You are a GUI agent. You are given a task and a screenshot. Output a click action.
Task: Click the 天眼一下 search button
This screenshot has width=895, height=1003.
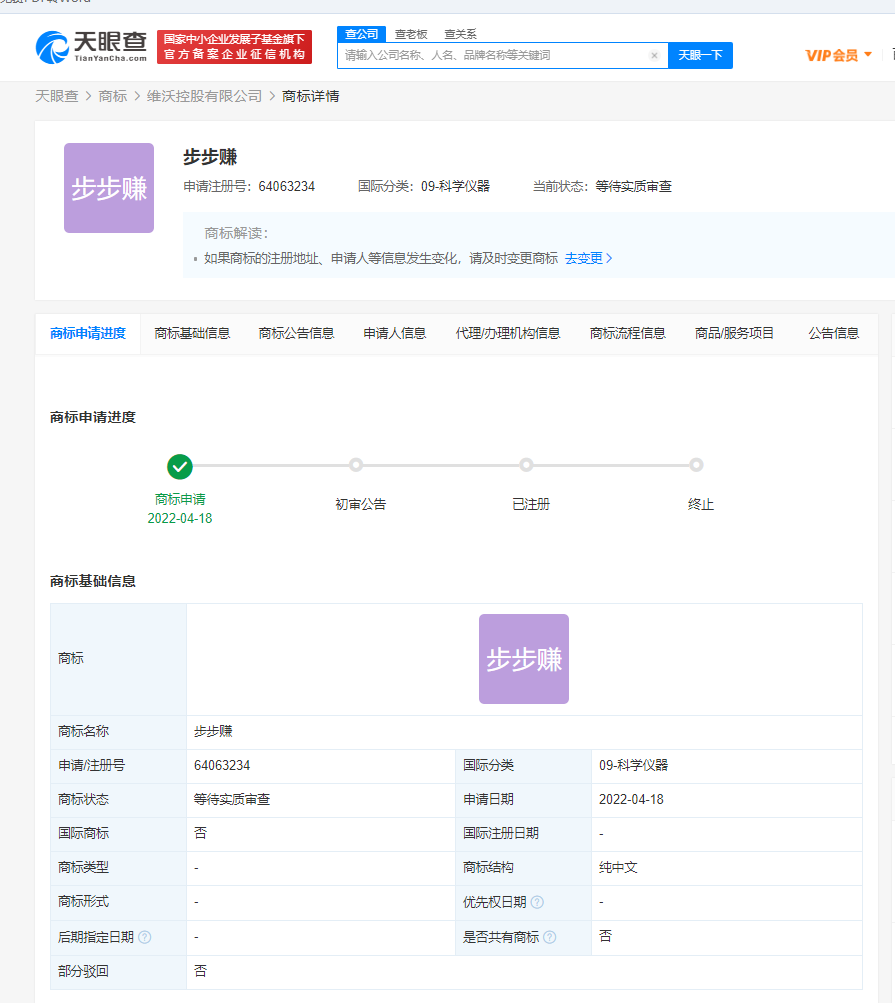[x=700, y=56]
